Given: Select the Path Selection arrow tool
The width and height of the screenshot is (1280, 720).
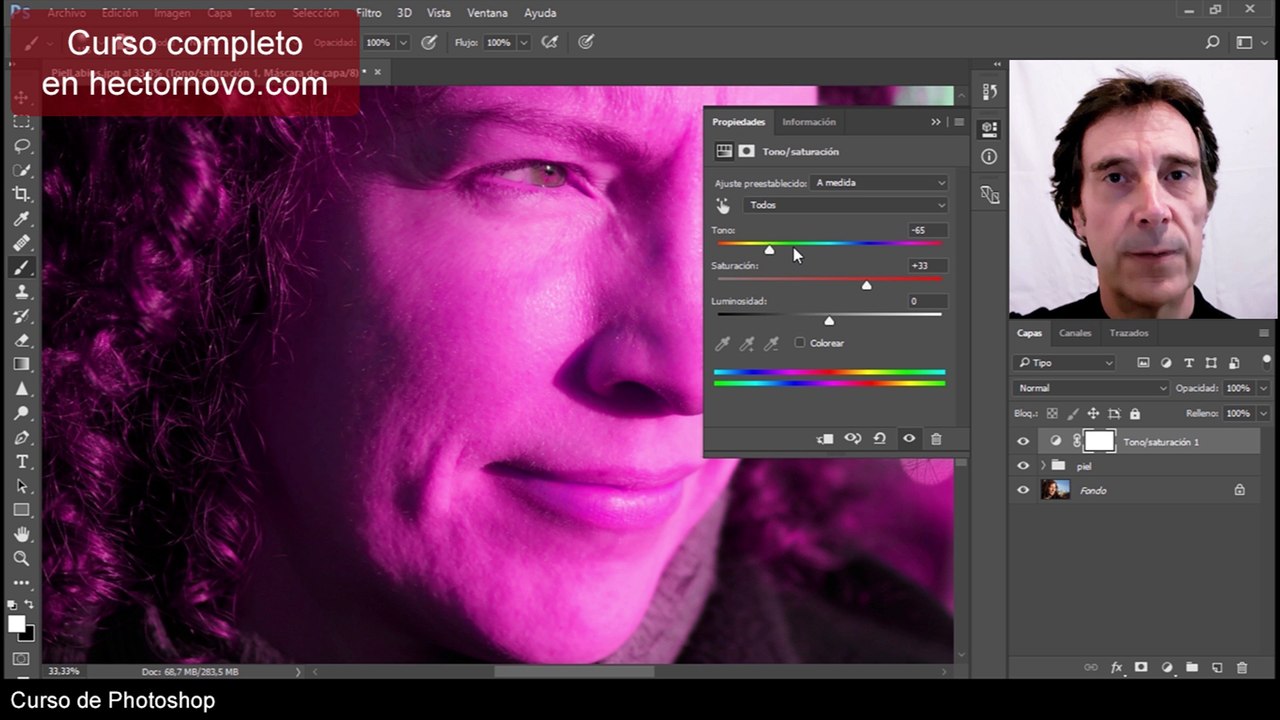Looking at the screenshot, I should click(22, 486).
